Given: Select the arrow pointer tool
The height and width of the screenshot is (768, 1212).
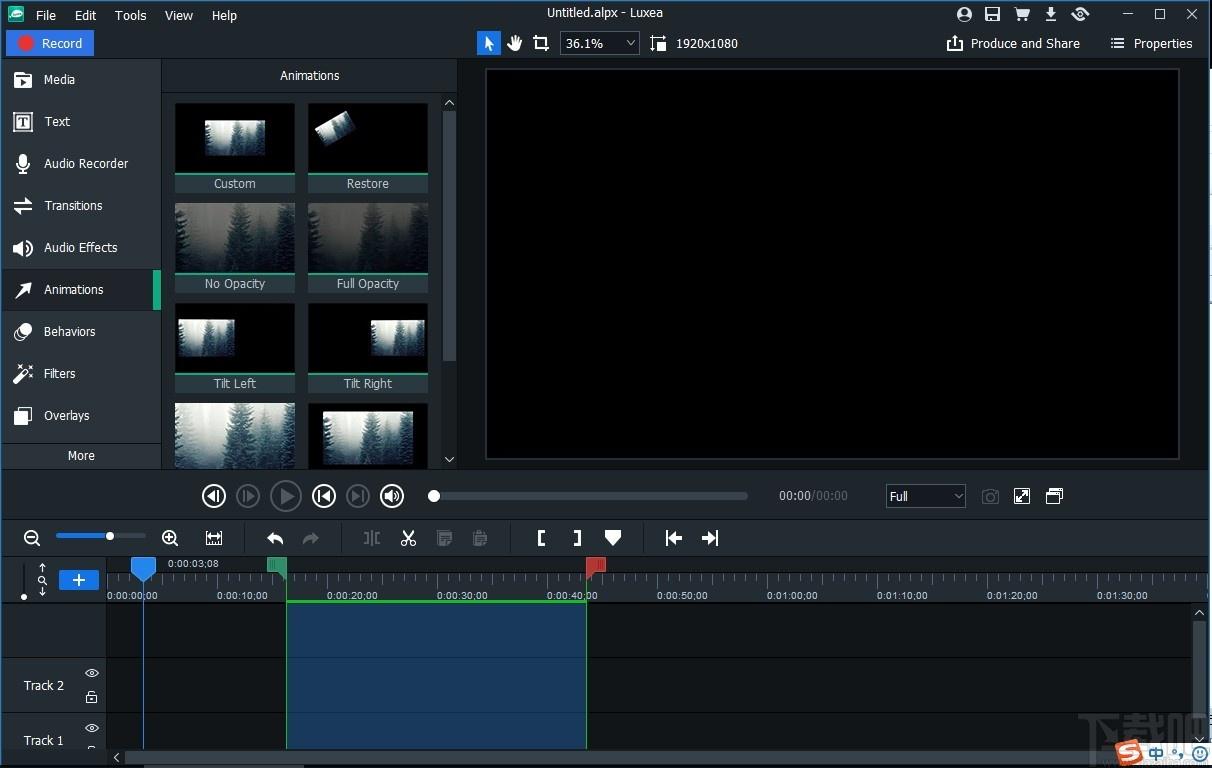Looking at the screenshot, I should click(x=489, y=43).
